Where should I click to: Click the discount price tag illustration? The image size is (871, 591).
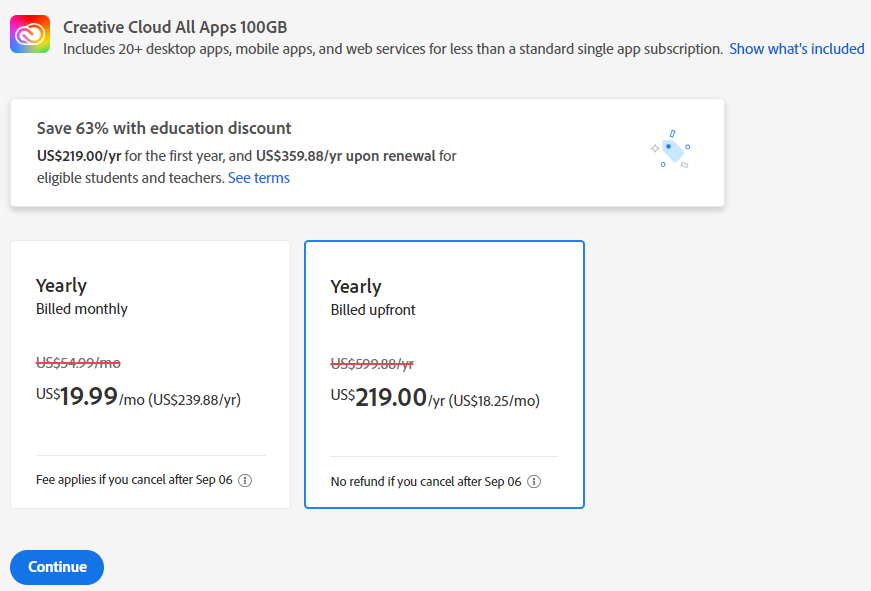[x=670, y=149]
